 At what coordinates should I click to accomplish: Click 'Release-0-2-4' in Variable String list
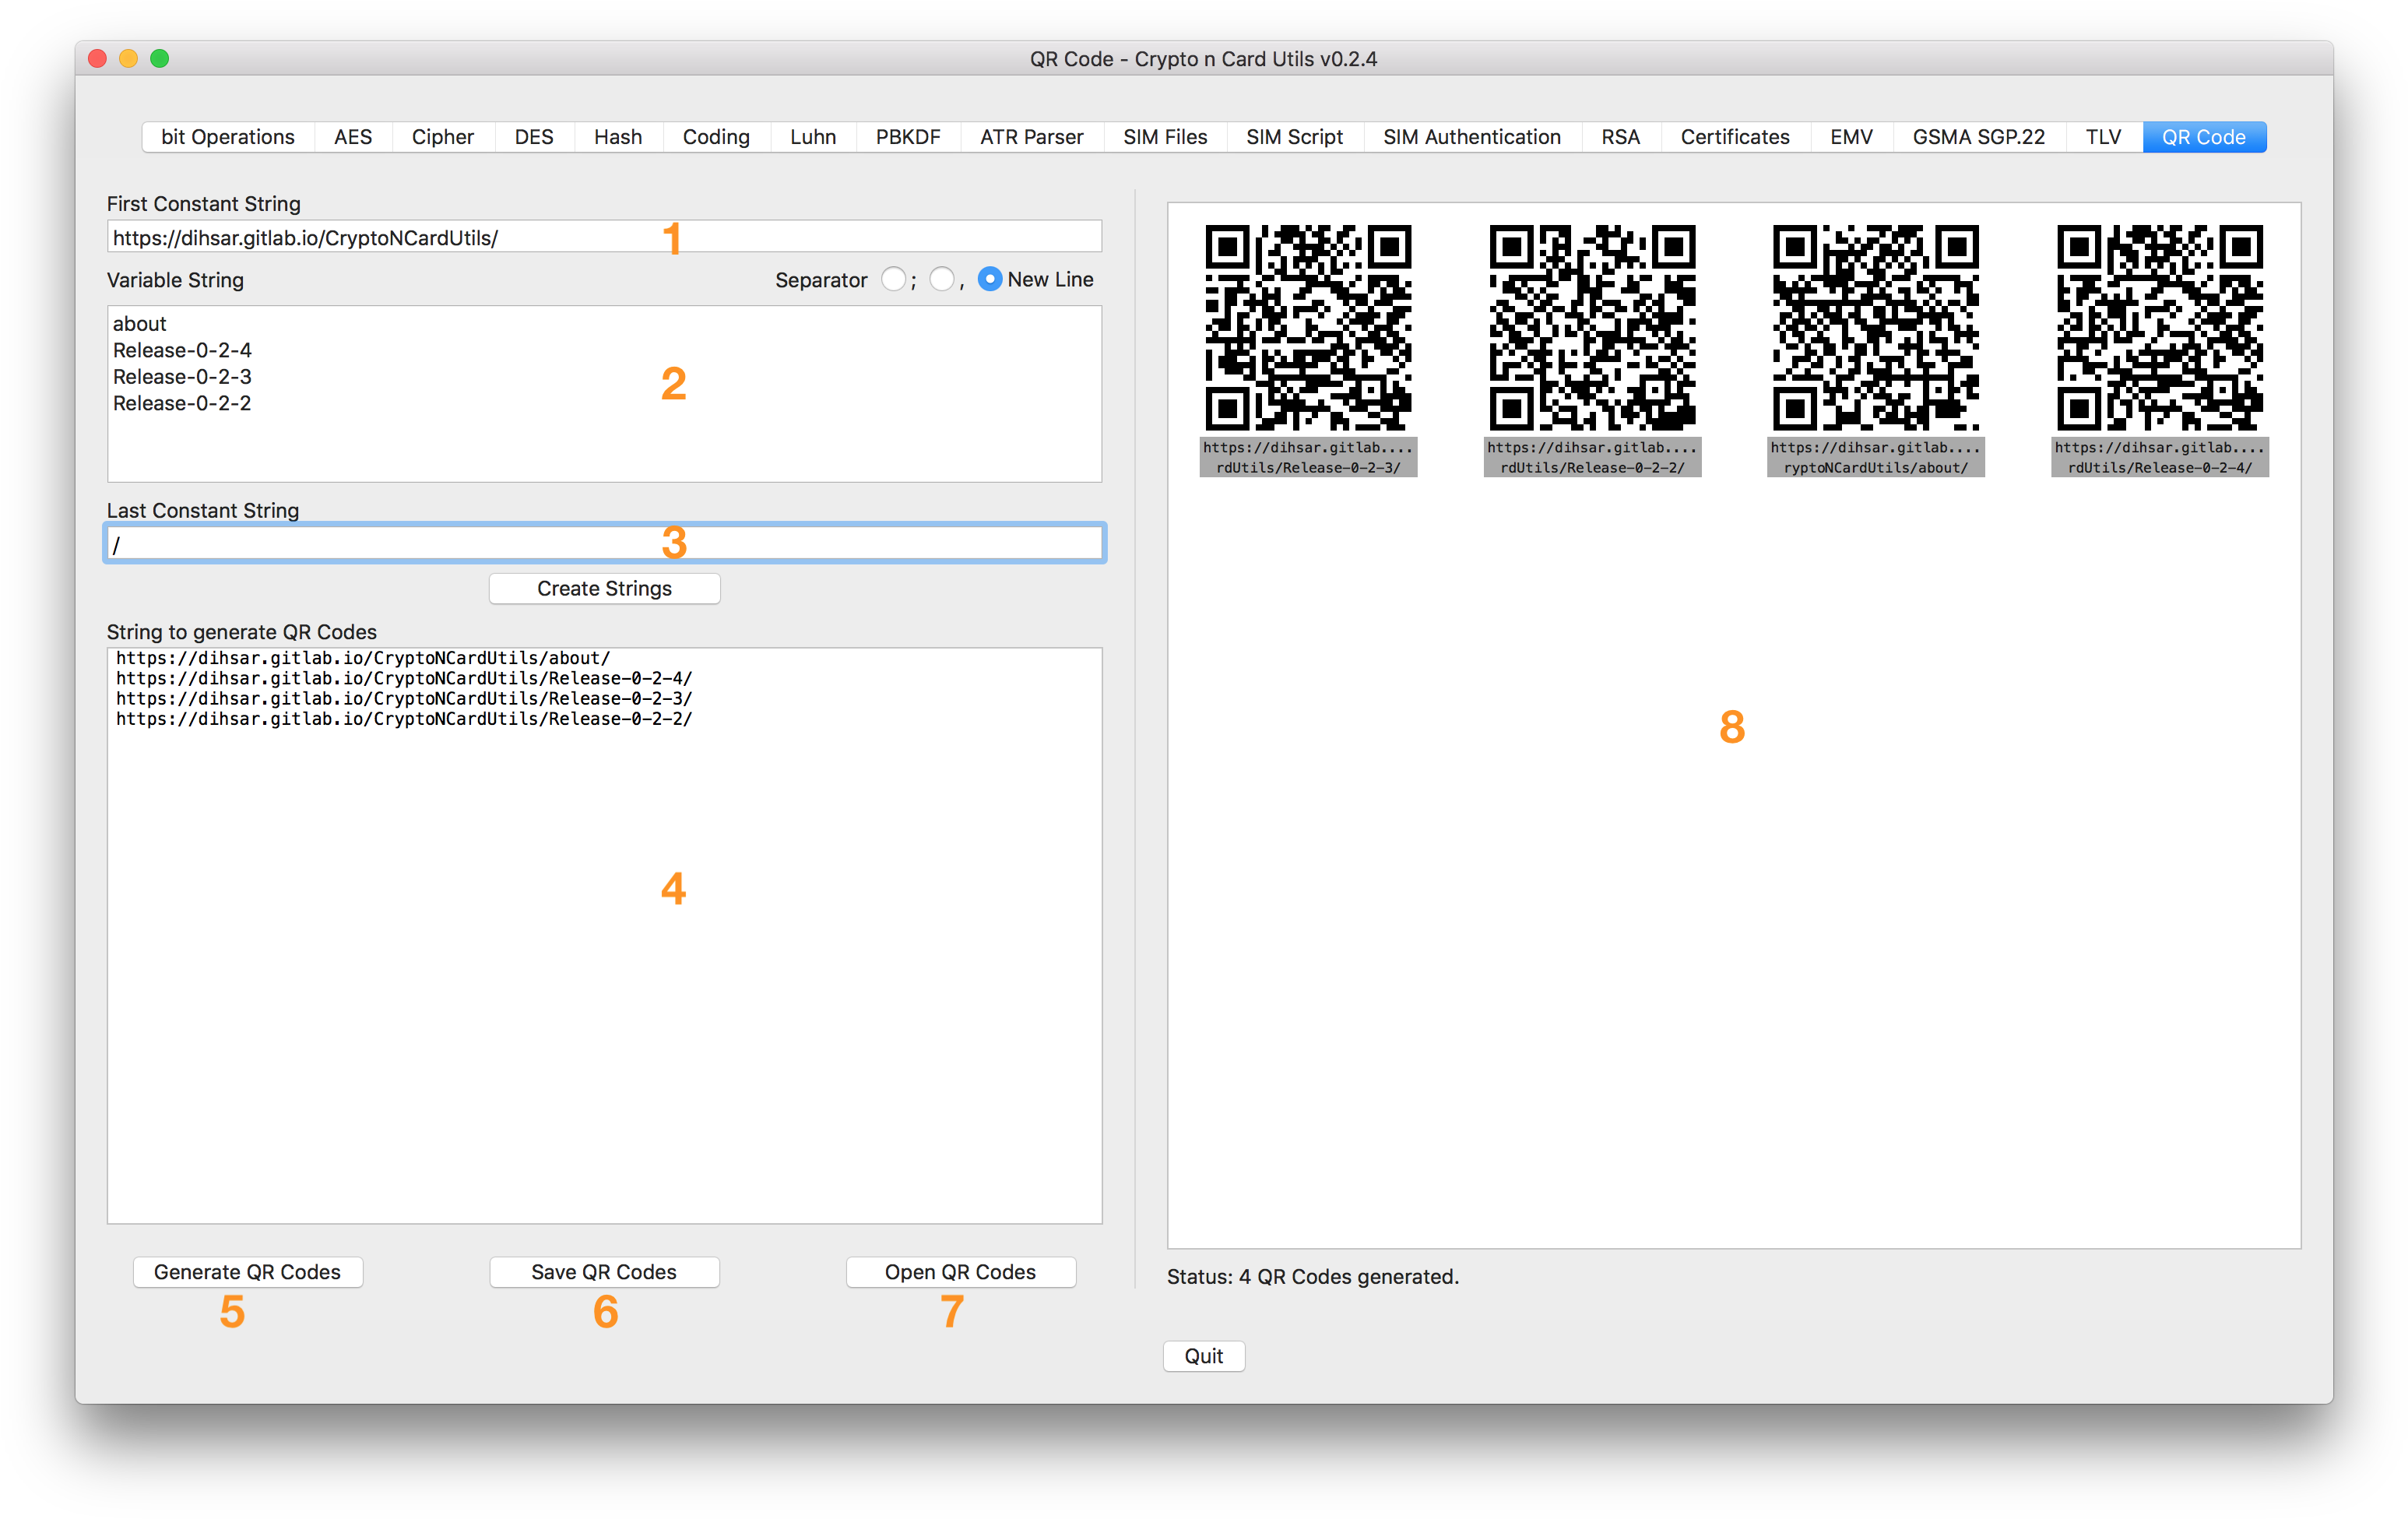click(x=182, y=350)
